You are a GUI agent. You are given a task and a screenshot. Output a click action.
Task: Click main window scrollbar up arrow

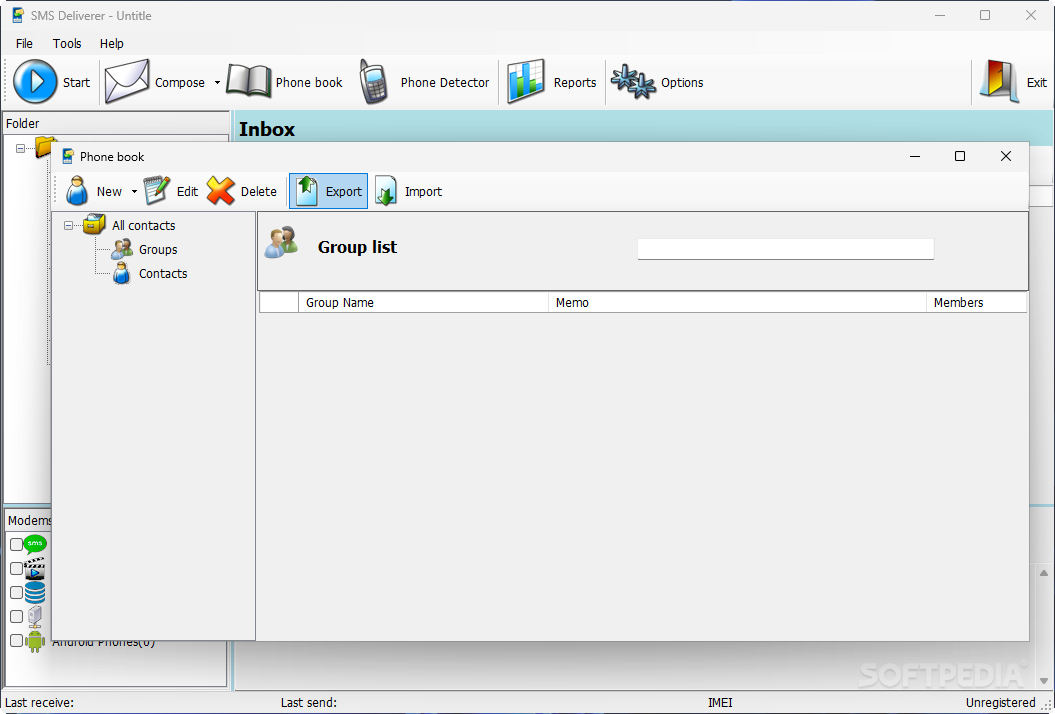pos(1044,573)
